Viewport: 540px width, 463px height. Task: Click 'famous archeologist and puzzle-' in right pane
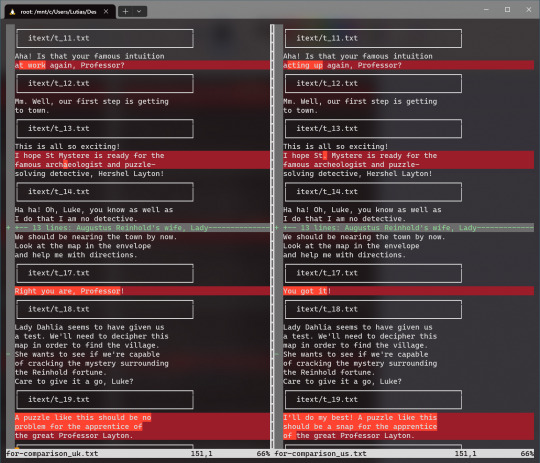click(351, 165)
